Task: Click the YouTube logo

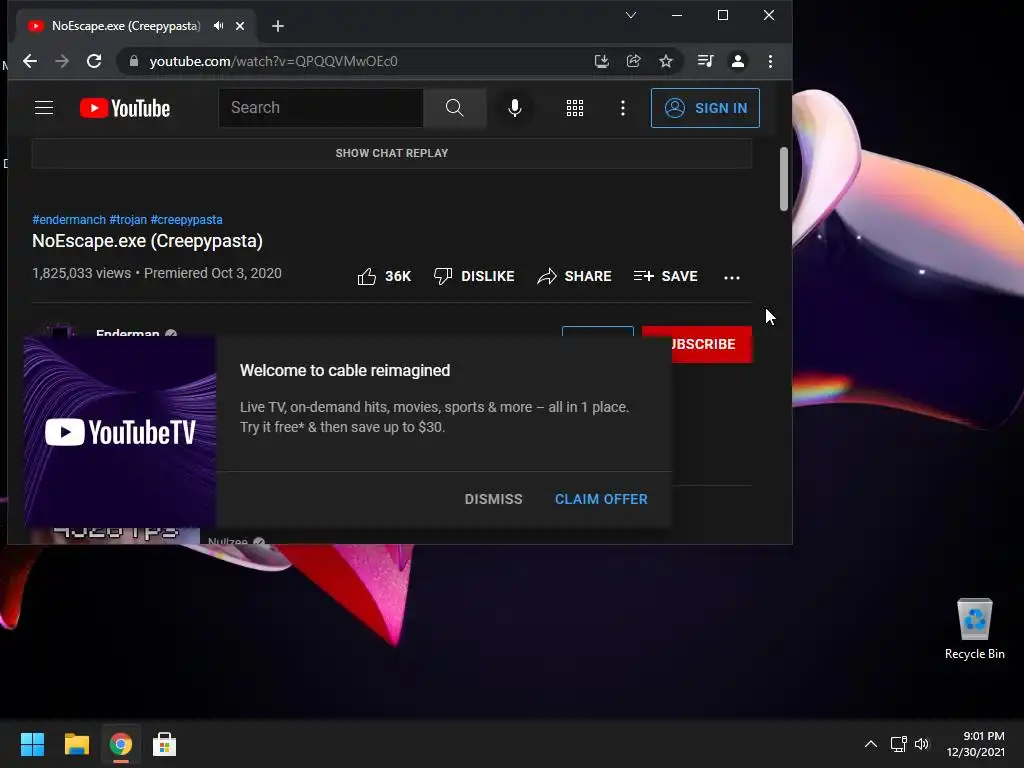Action: (x=125, y=108)
